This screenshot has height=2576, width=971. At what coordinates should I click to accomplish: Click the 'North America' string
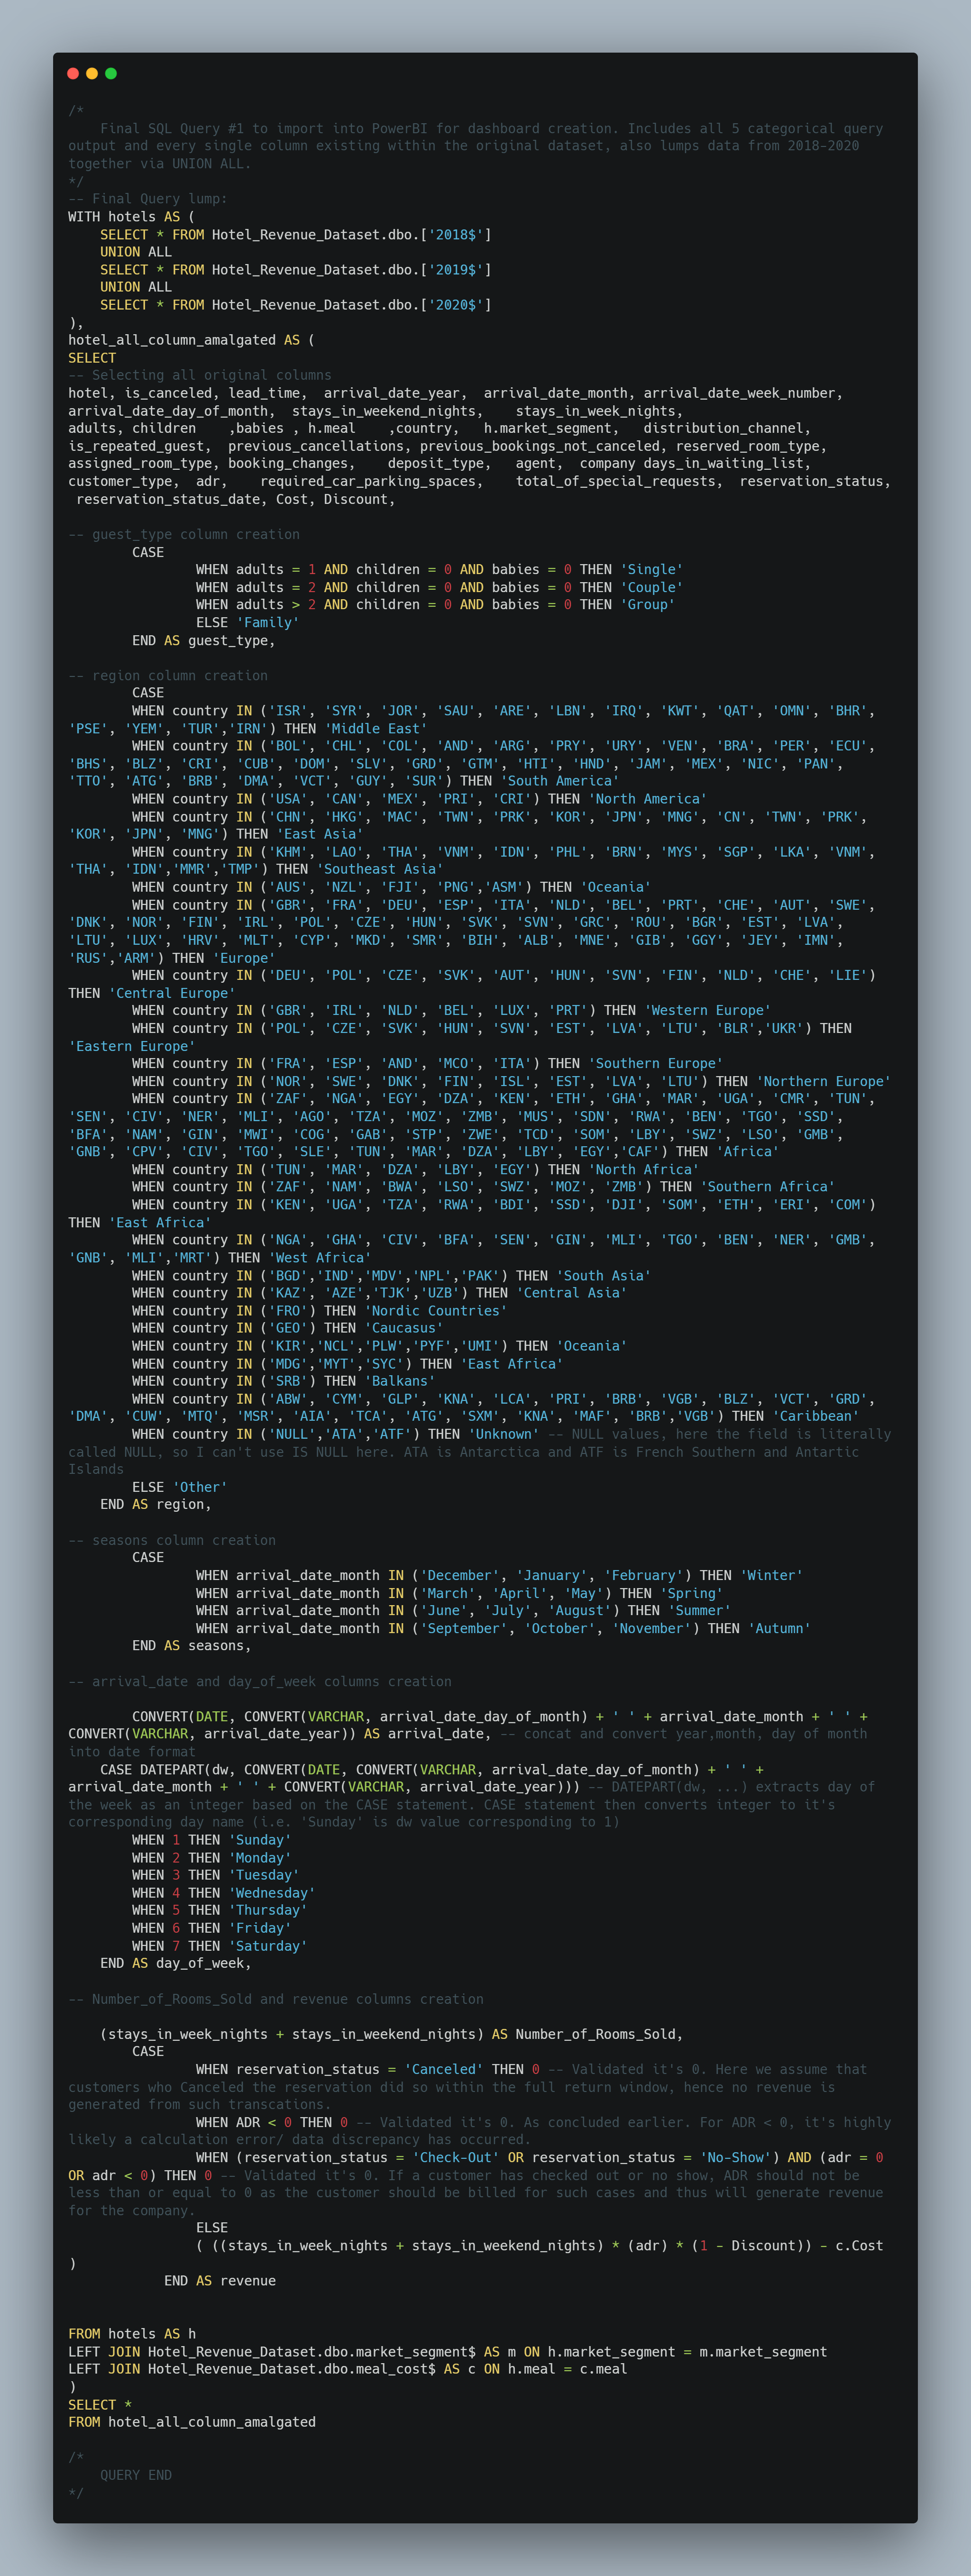(x=648, y=799)
